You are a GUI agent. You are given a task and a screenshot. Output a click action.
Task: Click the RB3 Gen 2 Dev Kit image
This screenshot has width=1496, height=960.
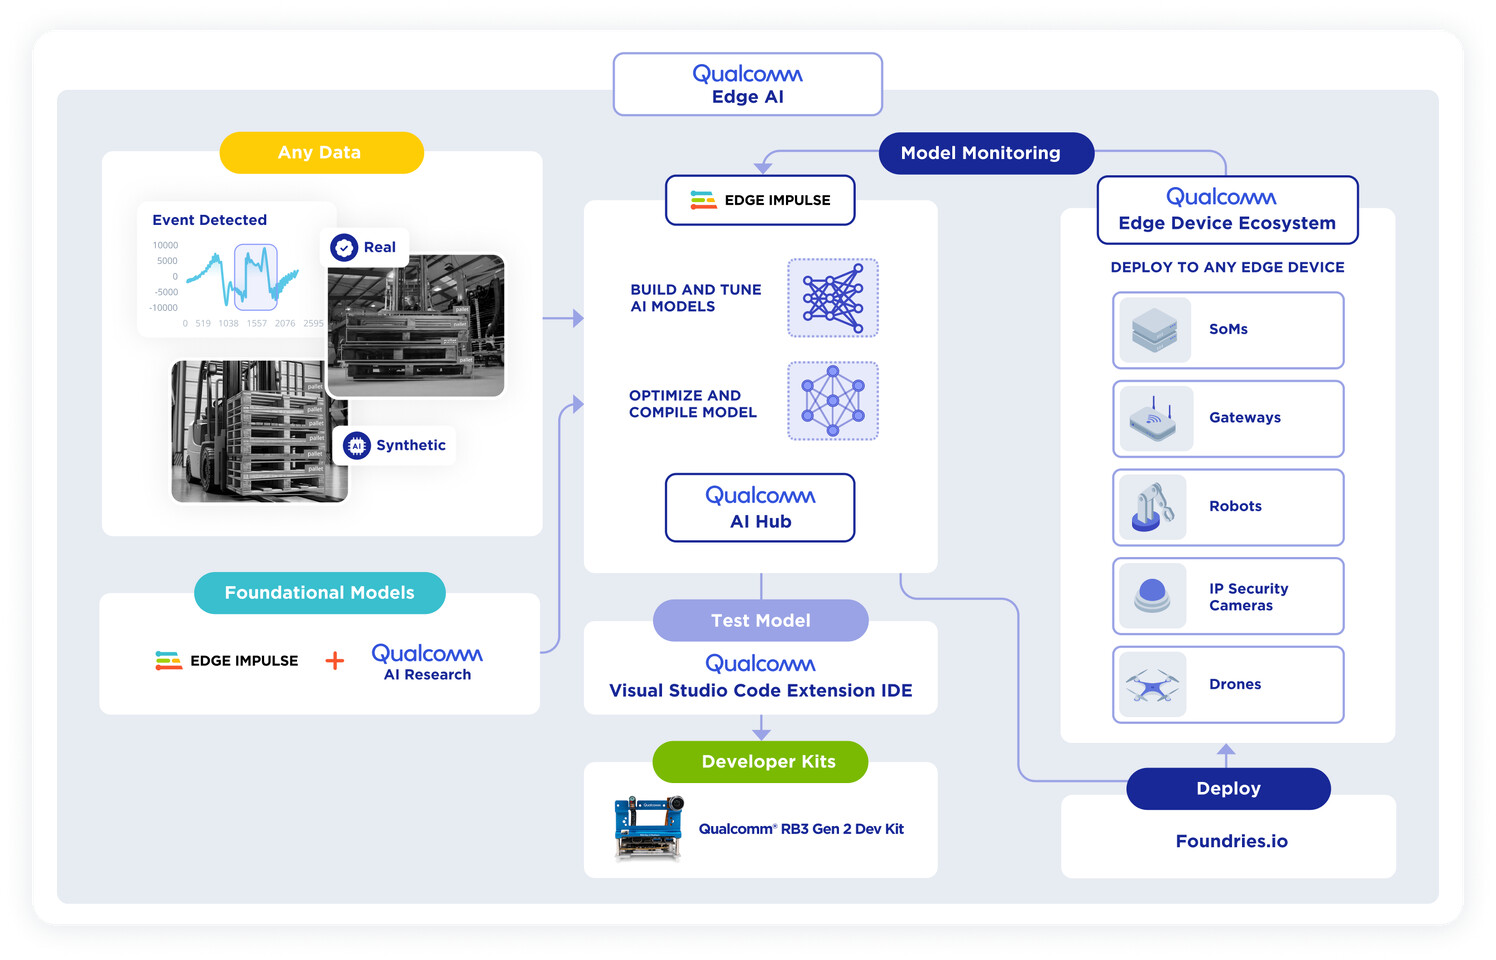tap(649, 828)
